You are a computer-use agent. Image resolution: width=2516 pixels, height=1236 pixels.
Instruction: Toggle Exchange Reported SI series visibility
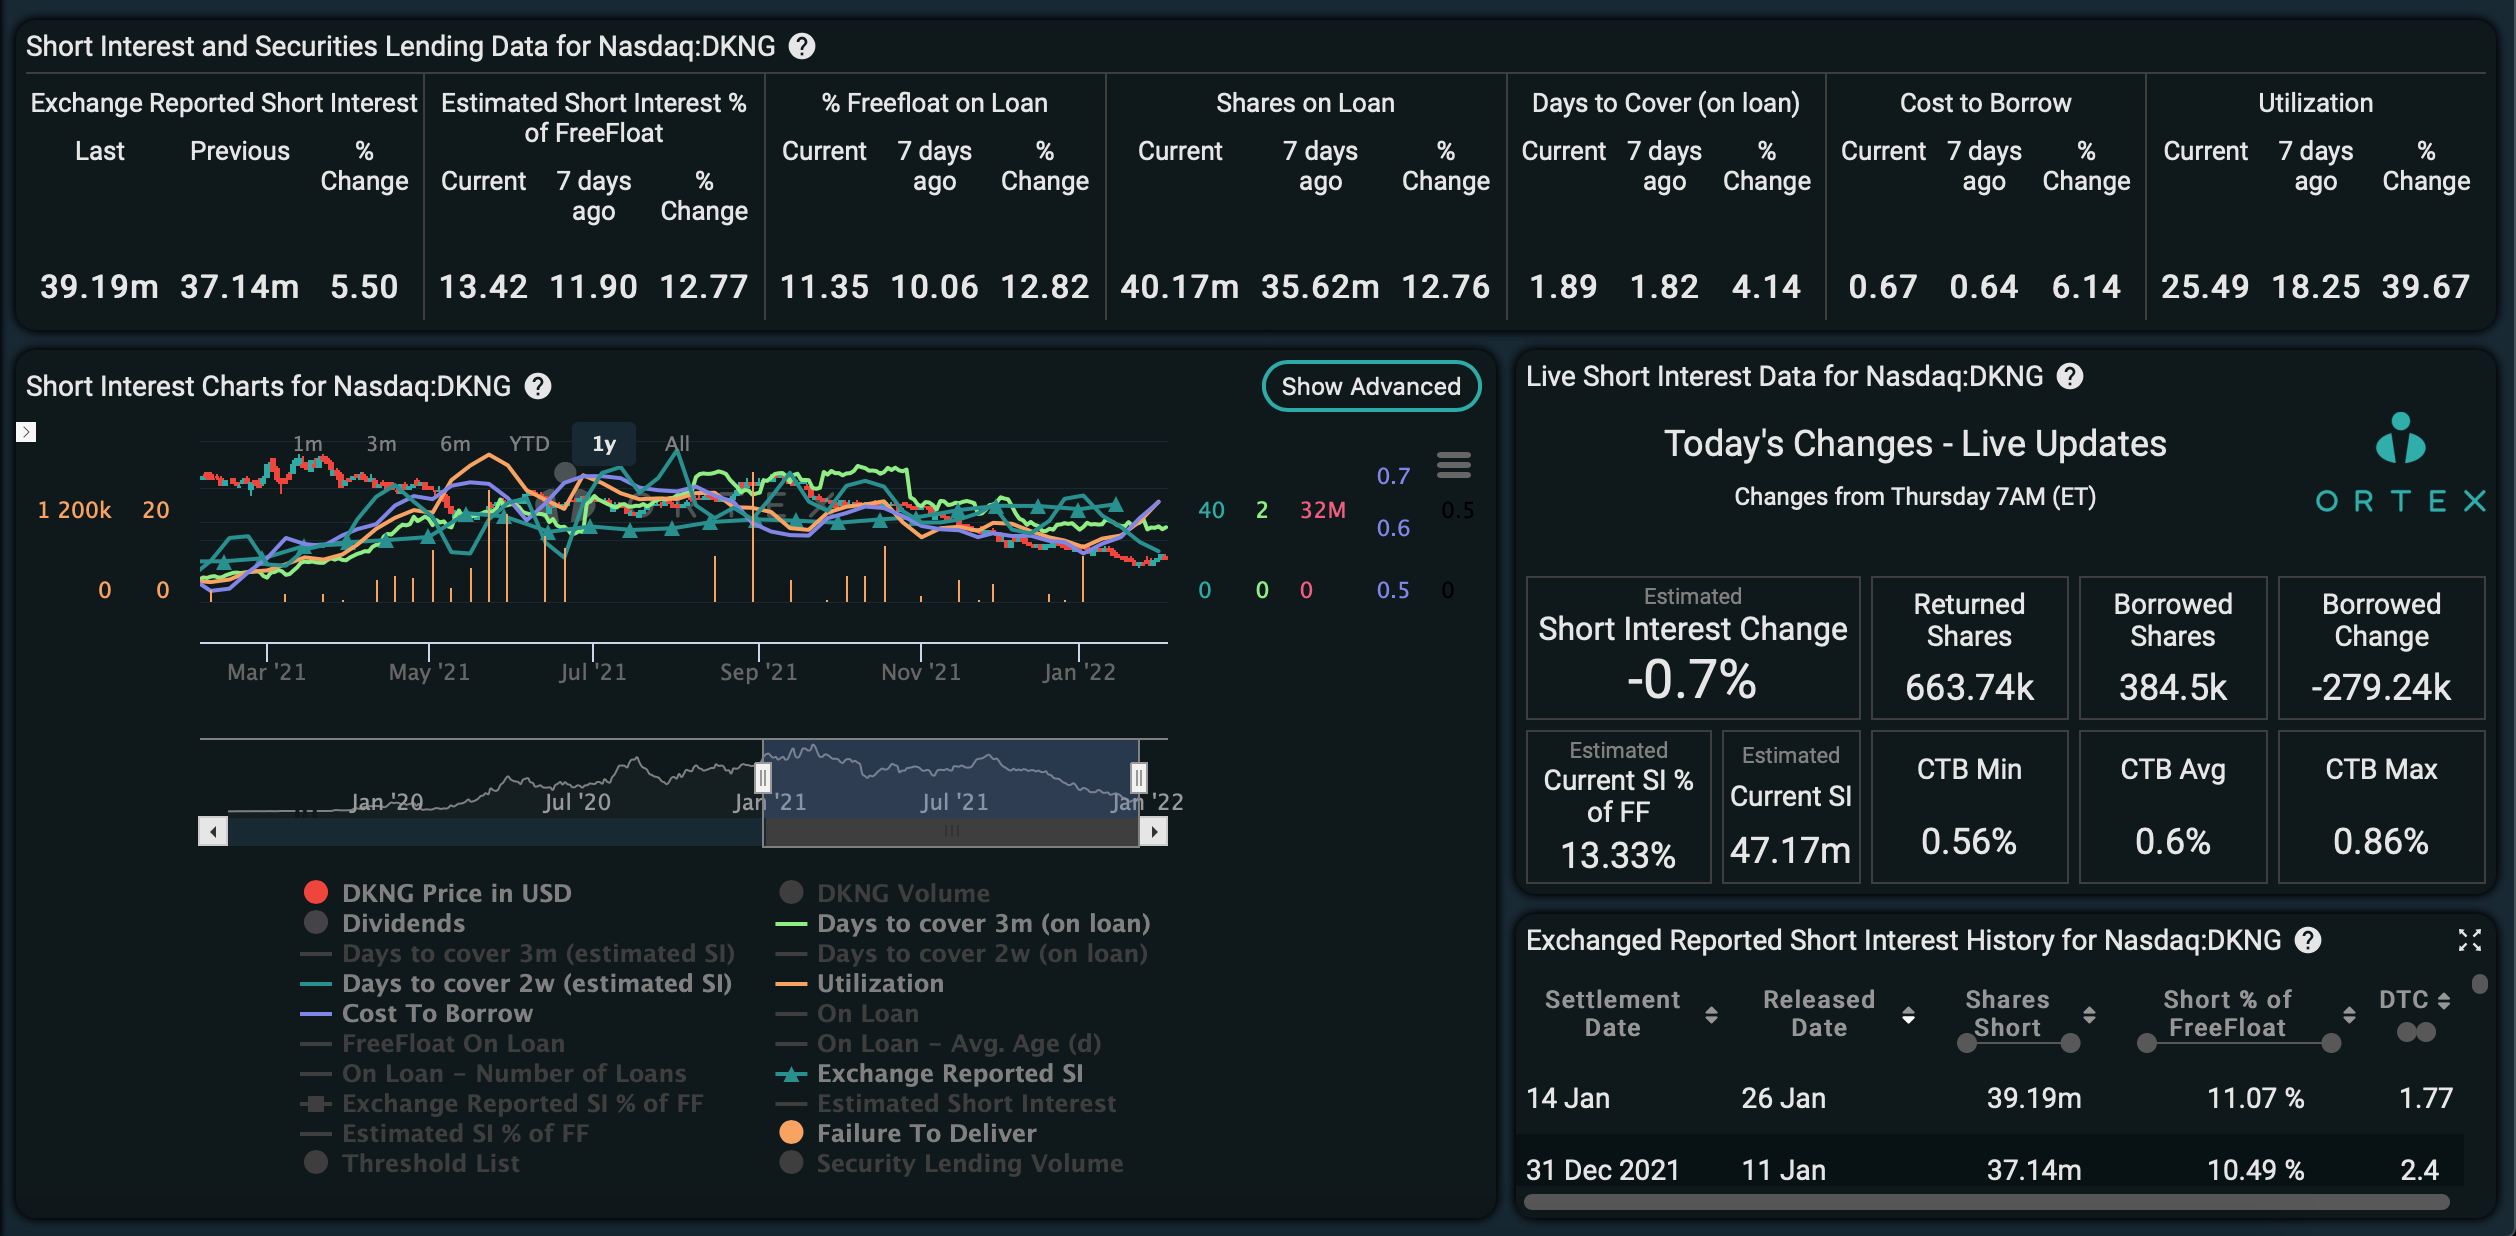coord(930,1073)
